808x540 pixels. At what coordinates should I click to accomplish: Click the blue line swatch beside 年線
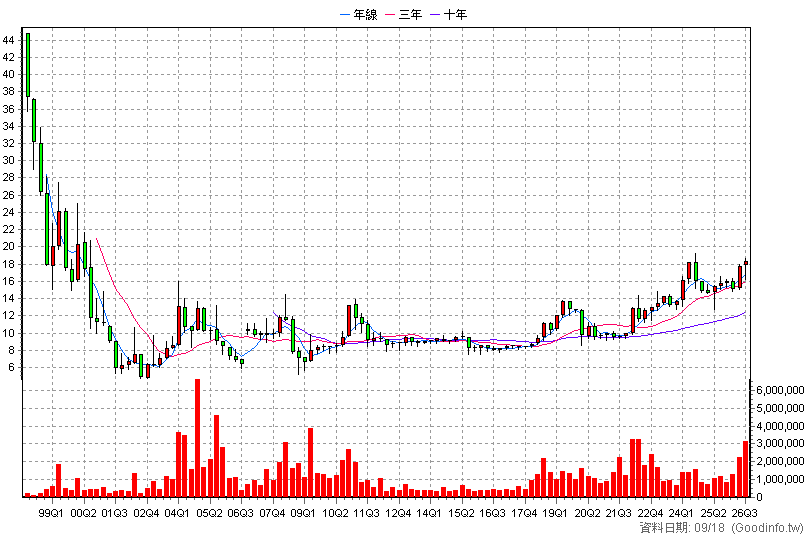[x=345, y=14]
